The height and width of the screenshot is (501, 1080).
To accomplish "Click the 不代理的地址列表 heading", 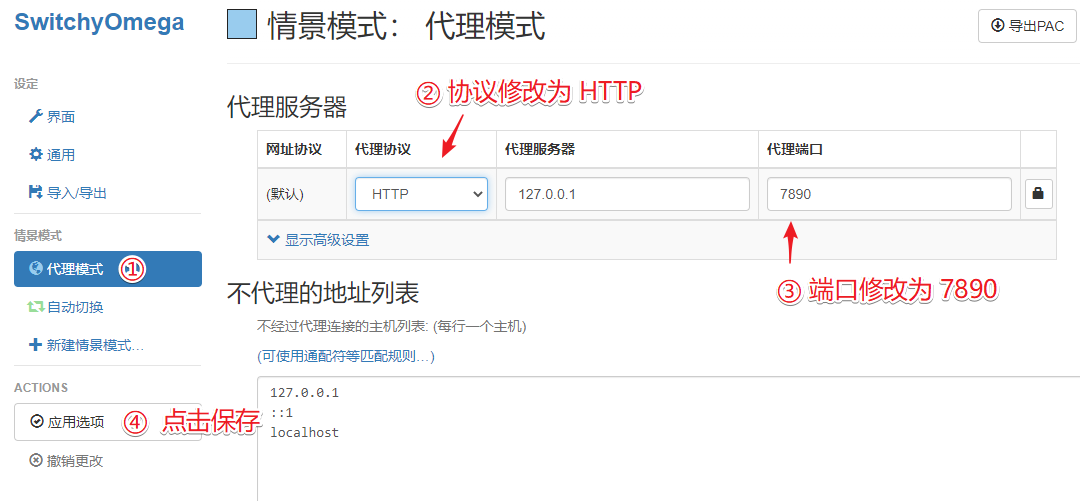I will 323,294.
